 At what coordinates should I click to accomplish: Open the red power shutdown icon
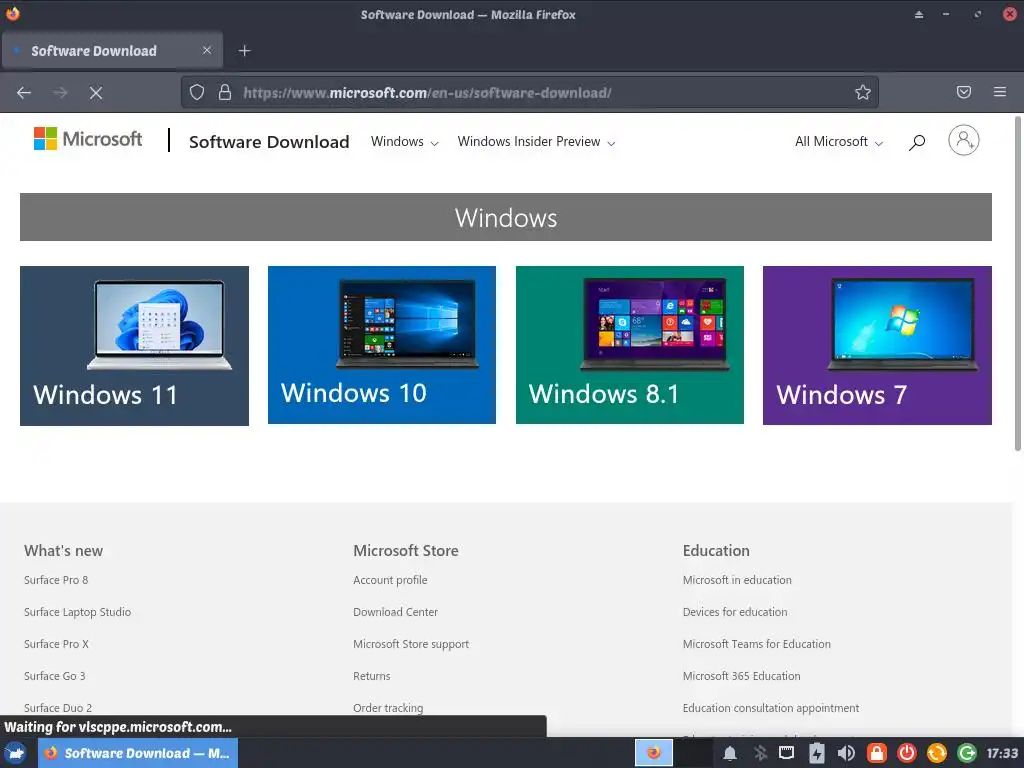(906, 754)
